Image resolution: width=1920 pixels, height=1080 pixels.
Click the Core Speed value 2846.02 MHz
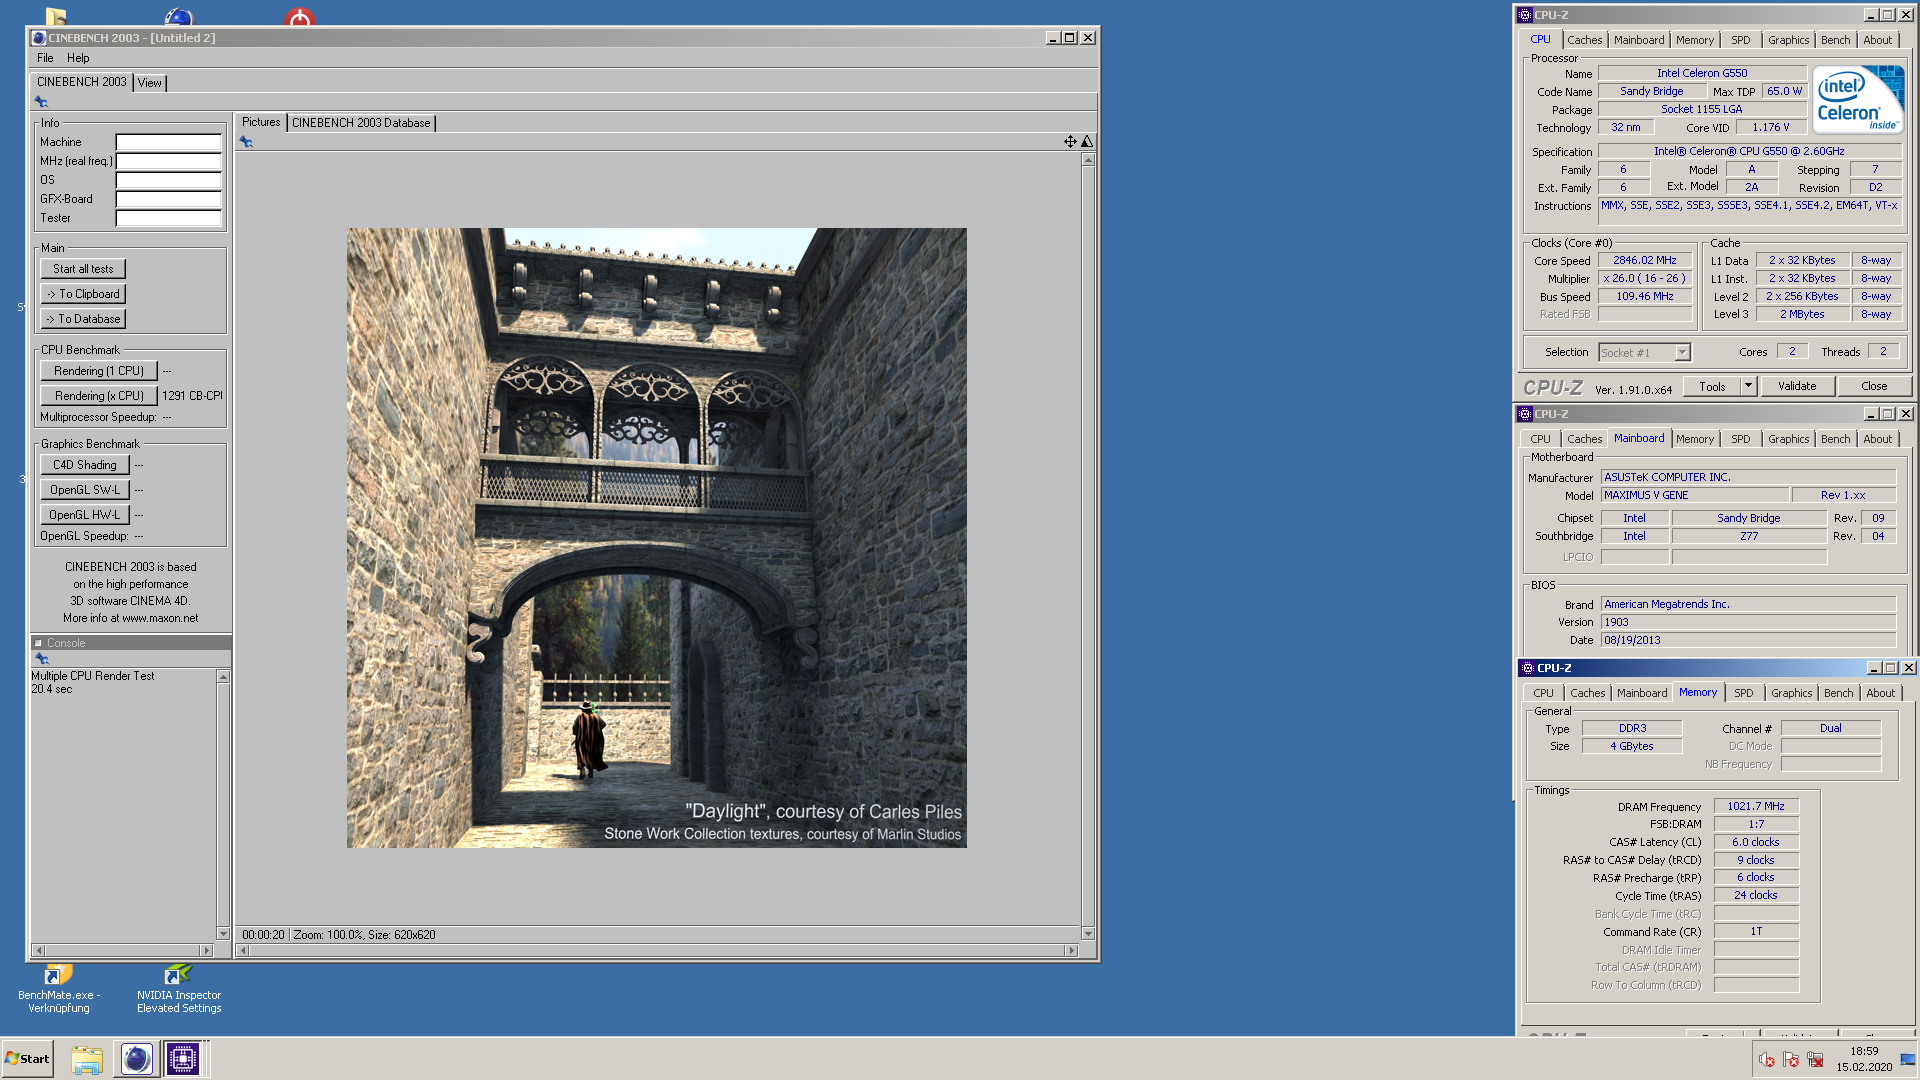click(x=1644, y=260)
